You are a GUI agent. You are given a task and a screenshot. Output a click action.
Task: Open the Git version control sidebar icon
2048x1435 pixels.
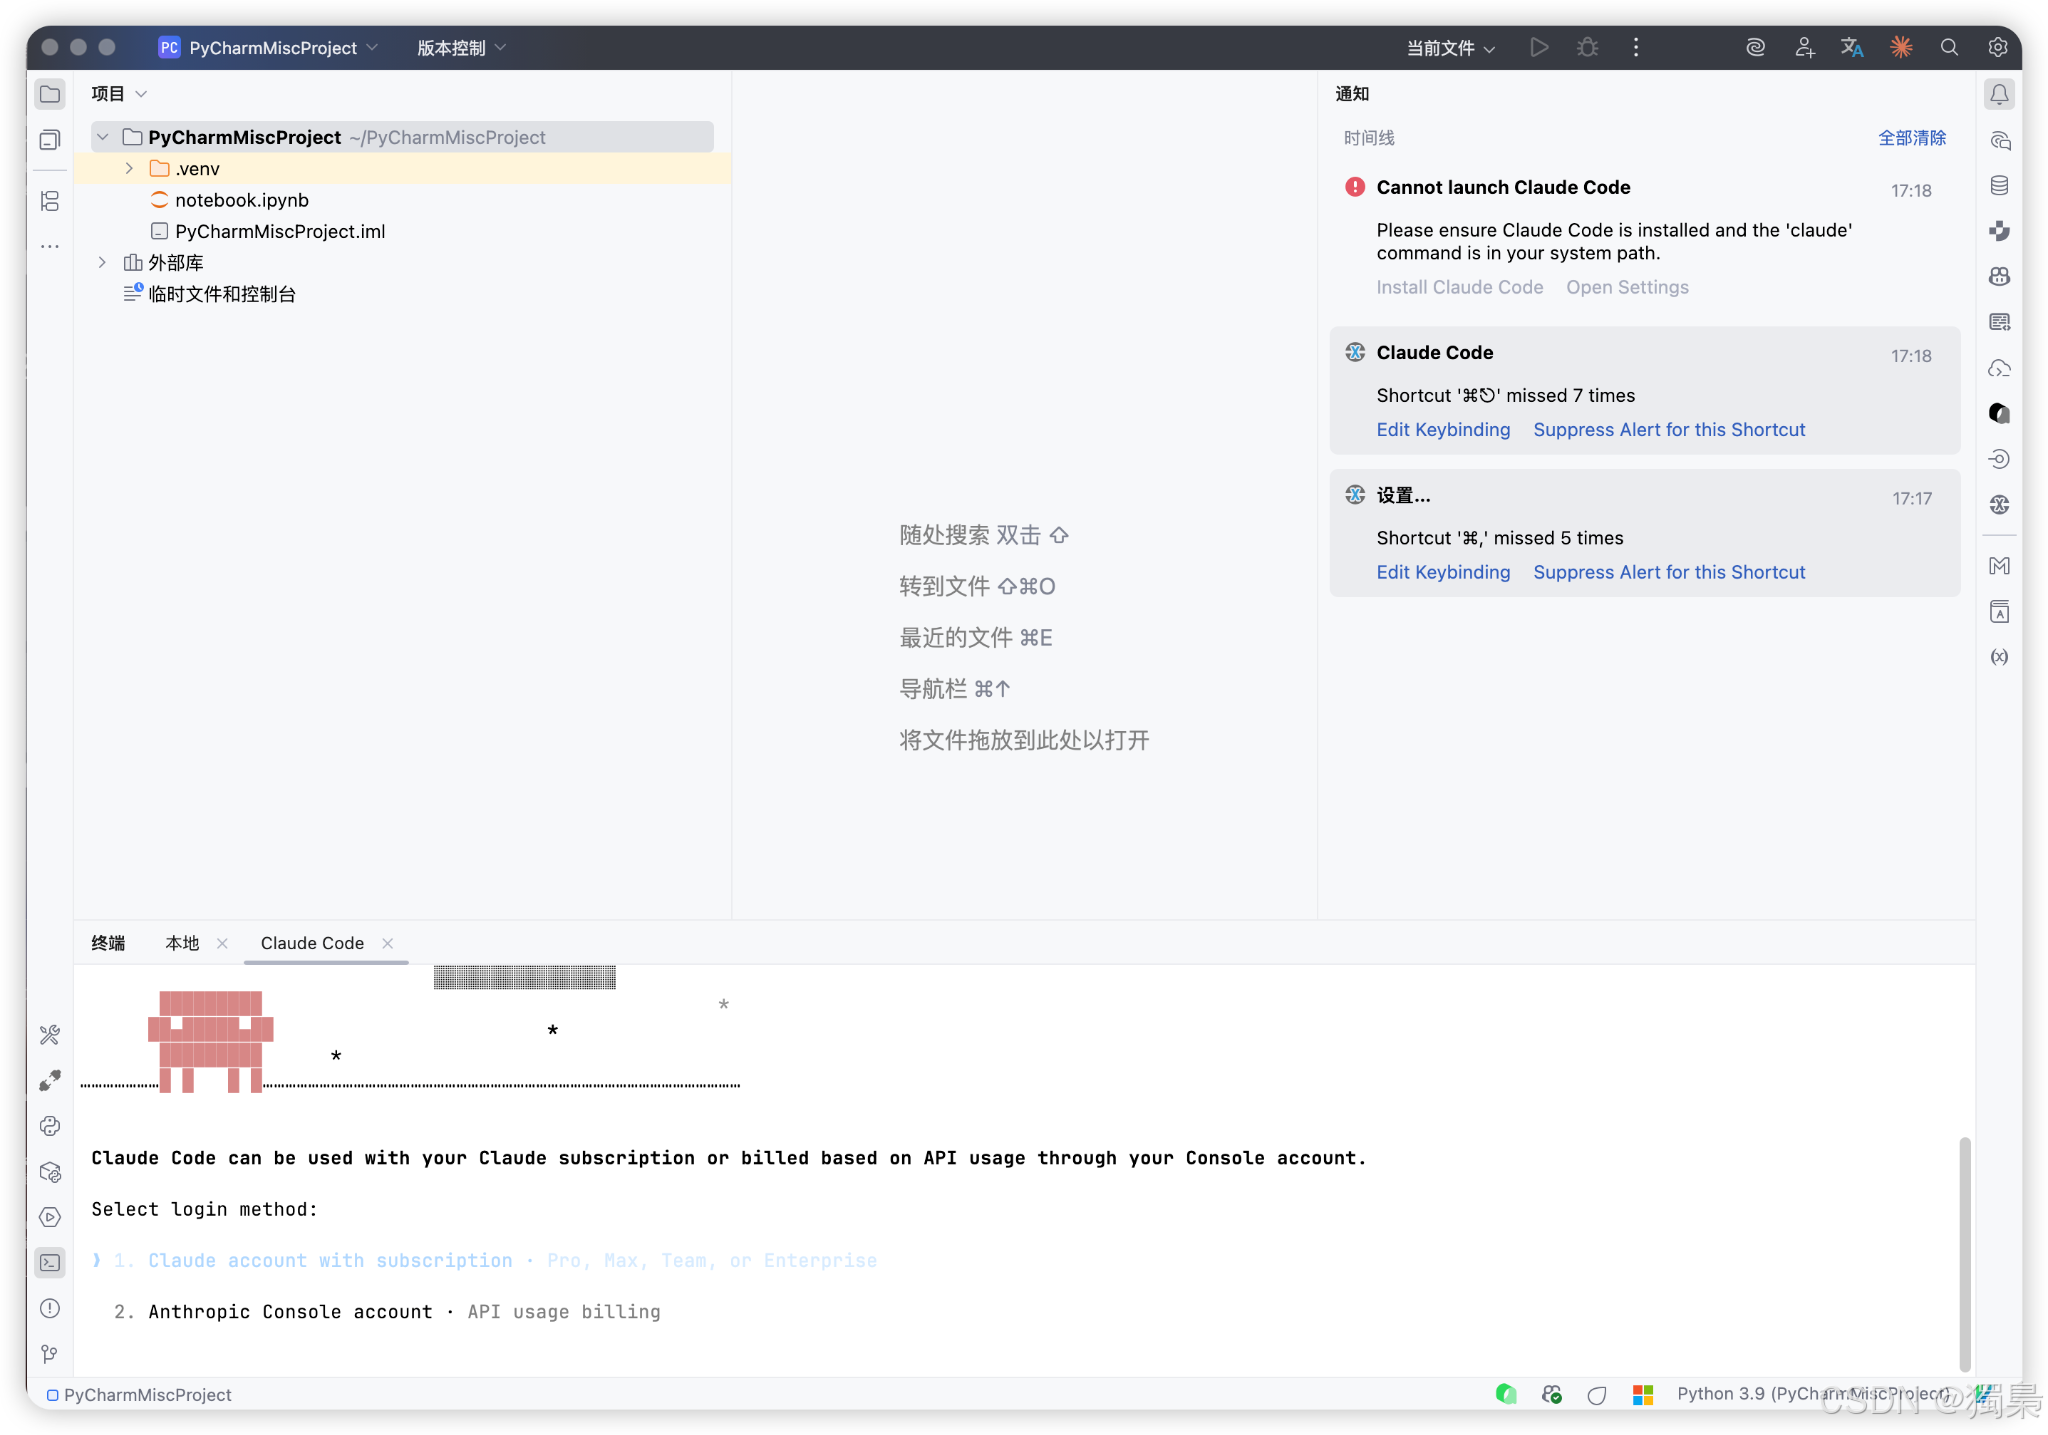[50, 1354]
